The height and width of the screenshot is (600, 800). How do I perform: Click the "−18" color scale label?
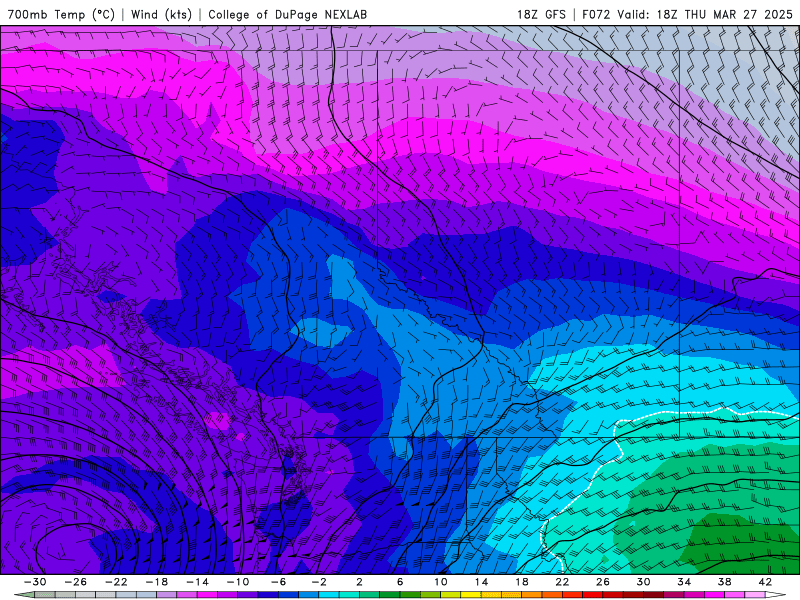click(x=157, y=582)
